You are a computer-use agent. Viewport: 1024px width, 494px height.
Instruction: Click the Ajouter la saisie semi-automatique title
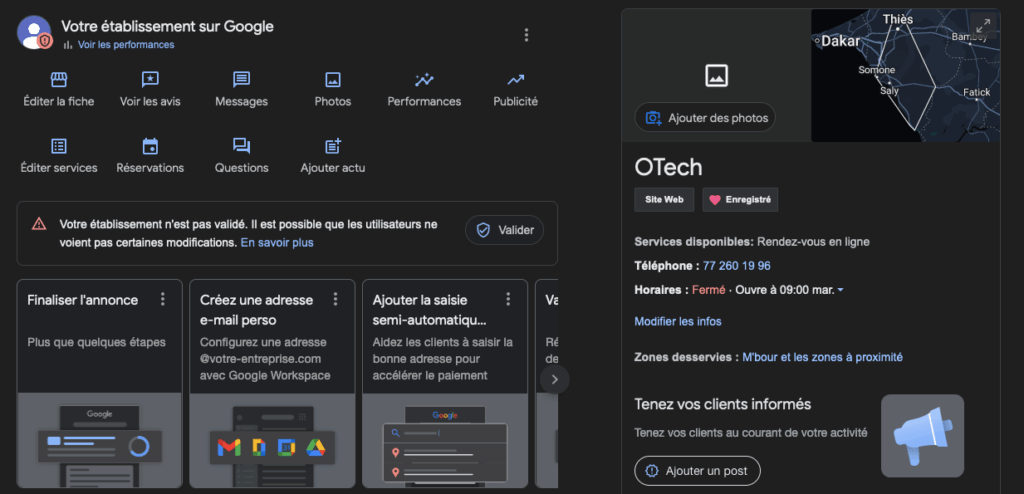pyautogui.click(x=432, y=310)
